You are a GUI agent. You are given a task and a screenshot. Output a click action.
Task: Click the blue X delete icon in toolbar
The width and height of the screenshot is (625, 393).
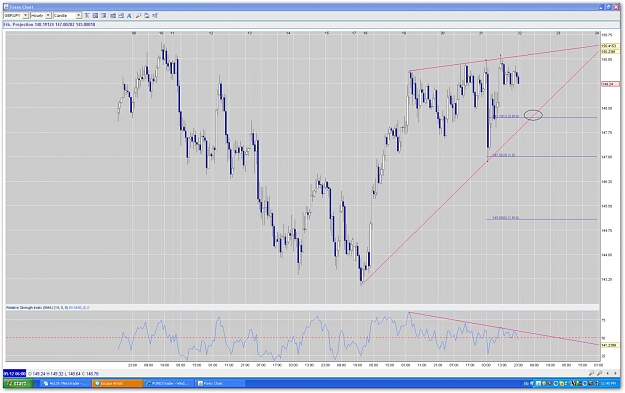pos(129,15)
